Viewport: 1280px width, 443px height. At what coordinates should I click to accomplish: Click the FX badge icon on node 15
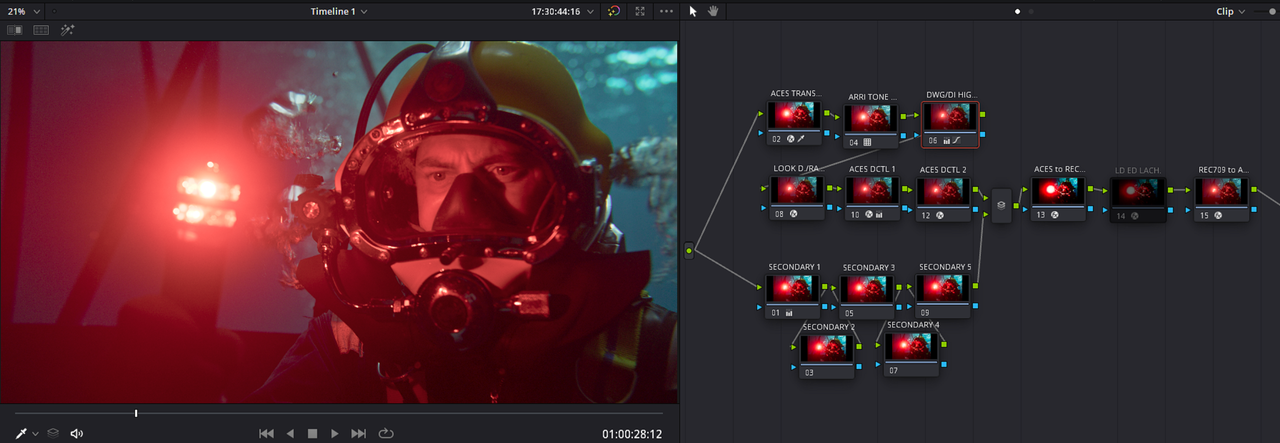pos(1218,214)
